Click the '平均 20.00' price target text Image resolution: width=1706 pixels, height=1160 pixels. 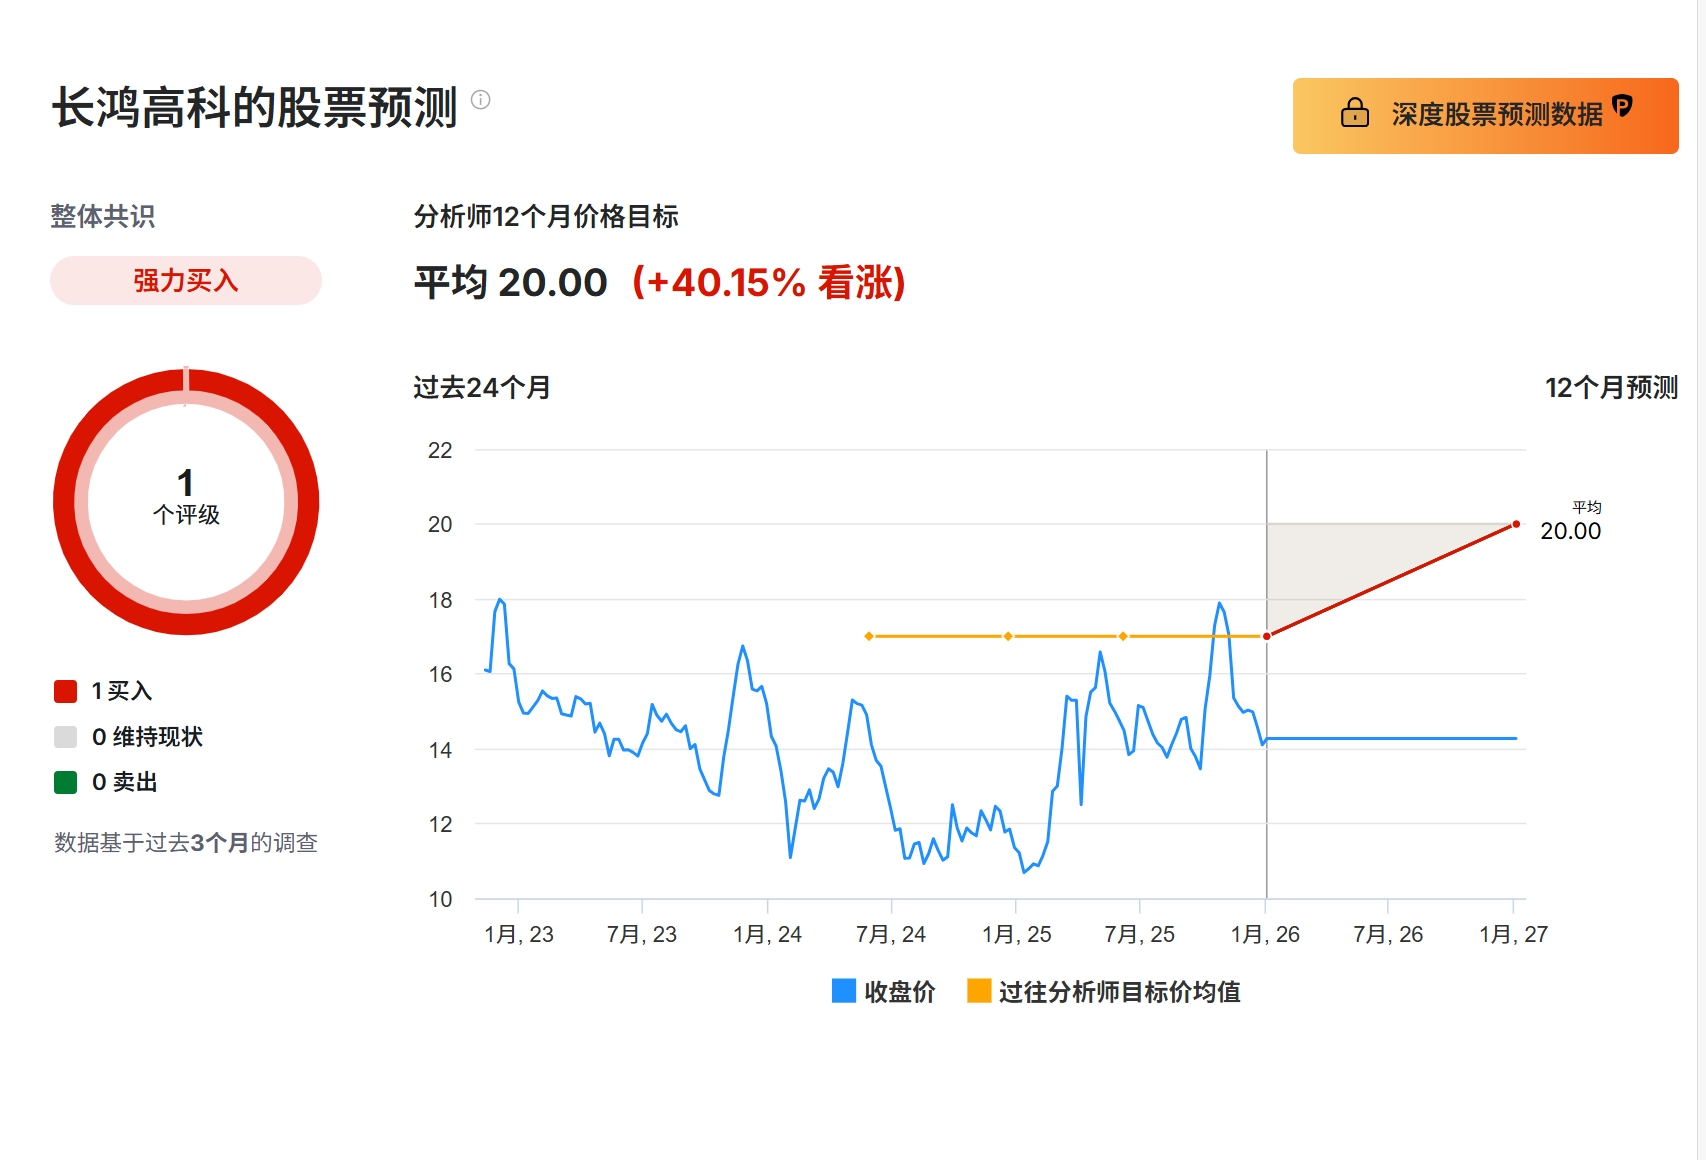pos(511,283)
